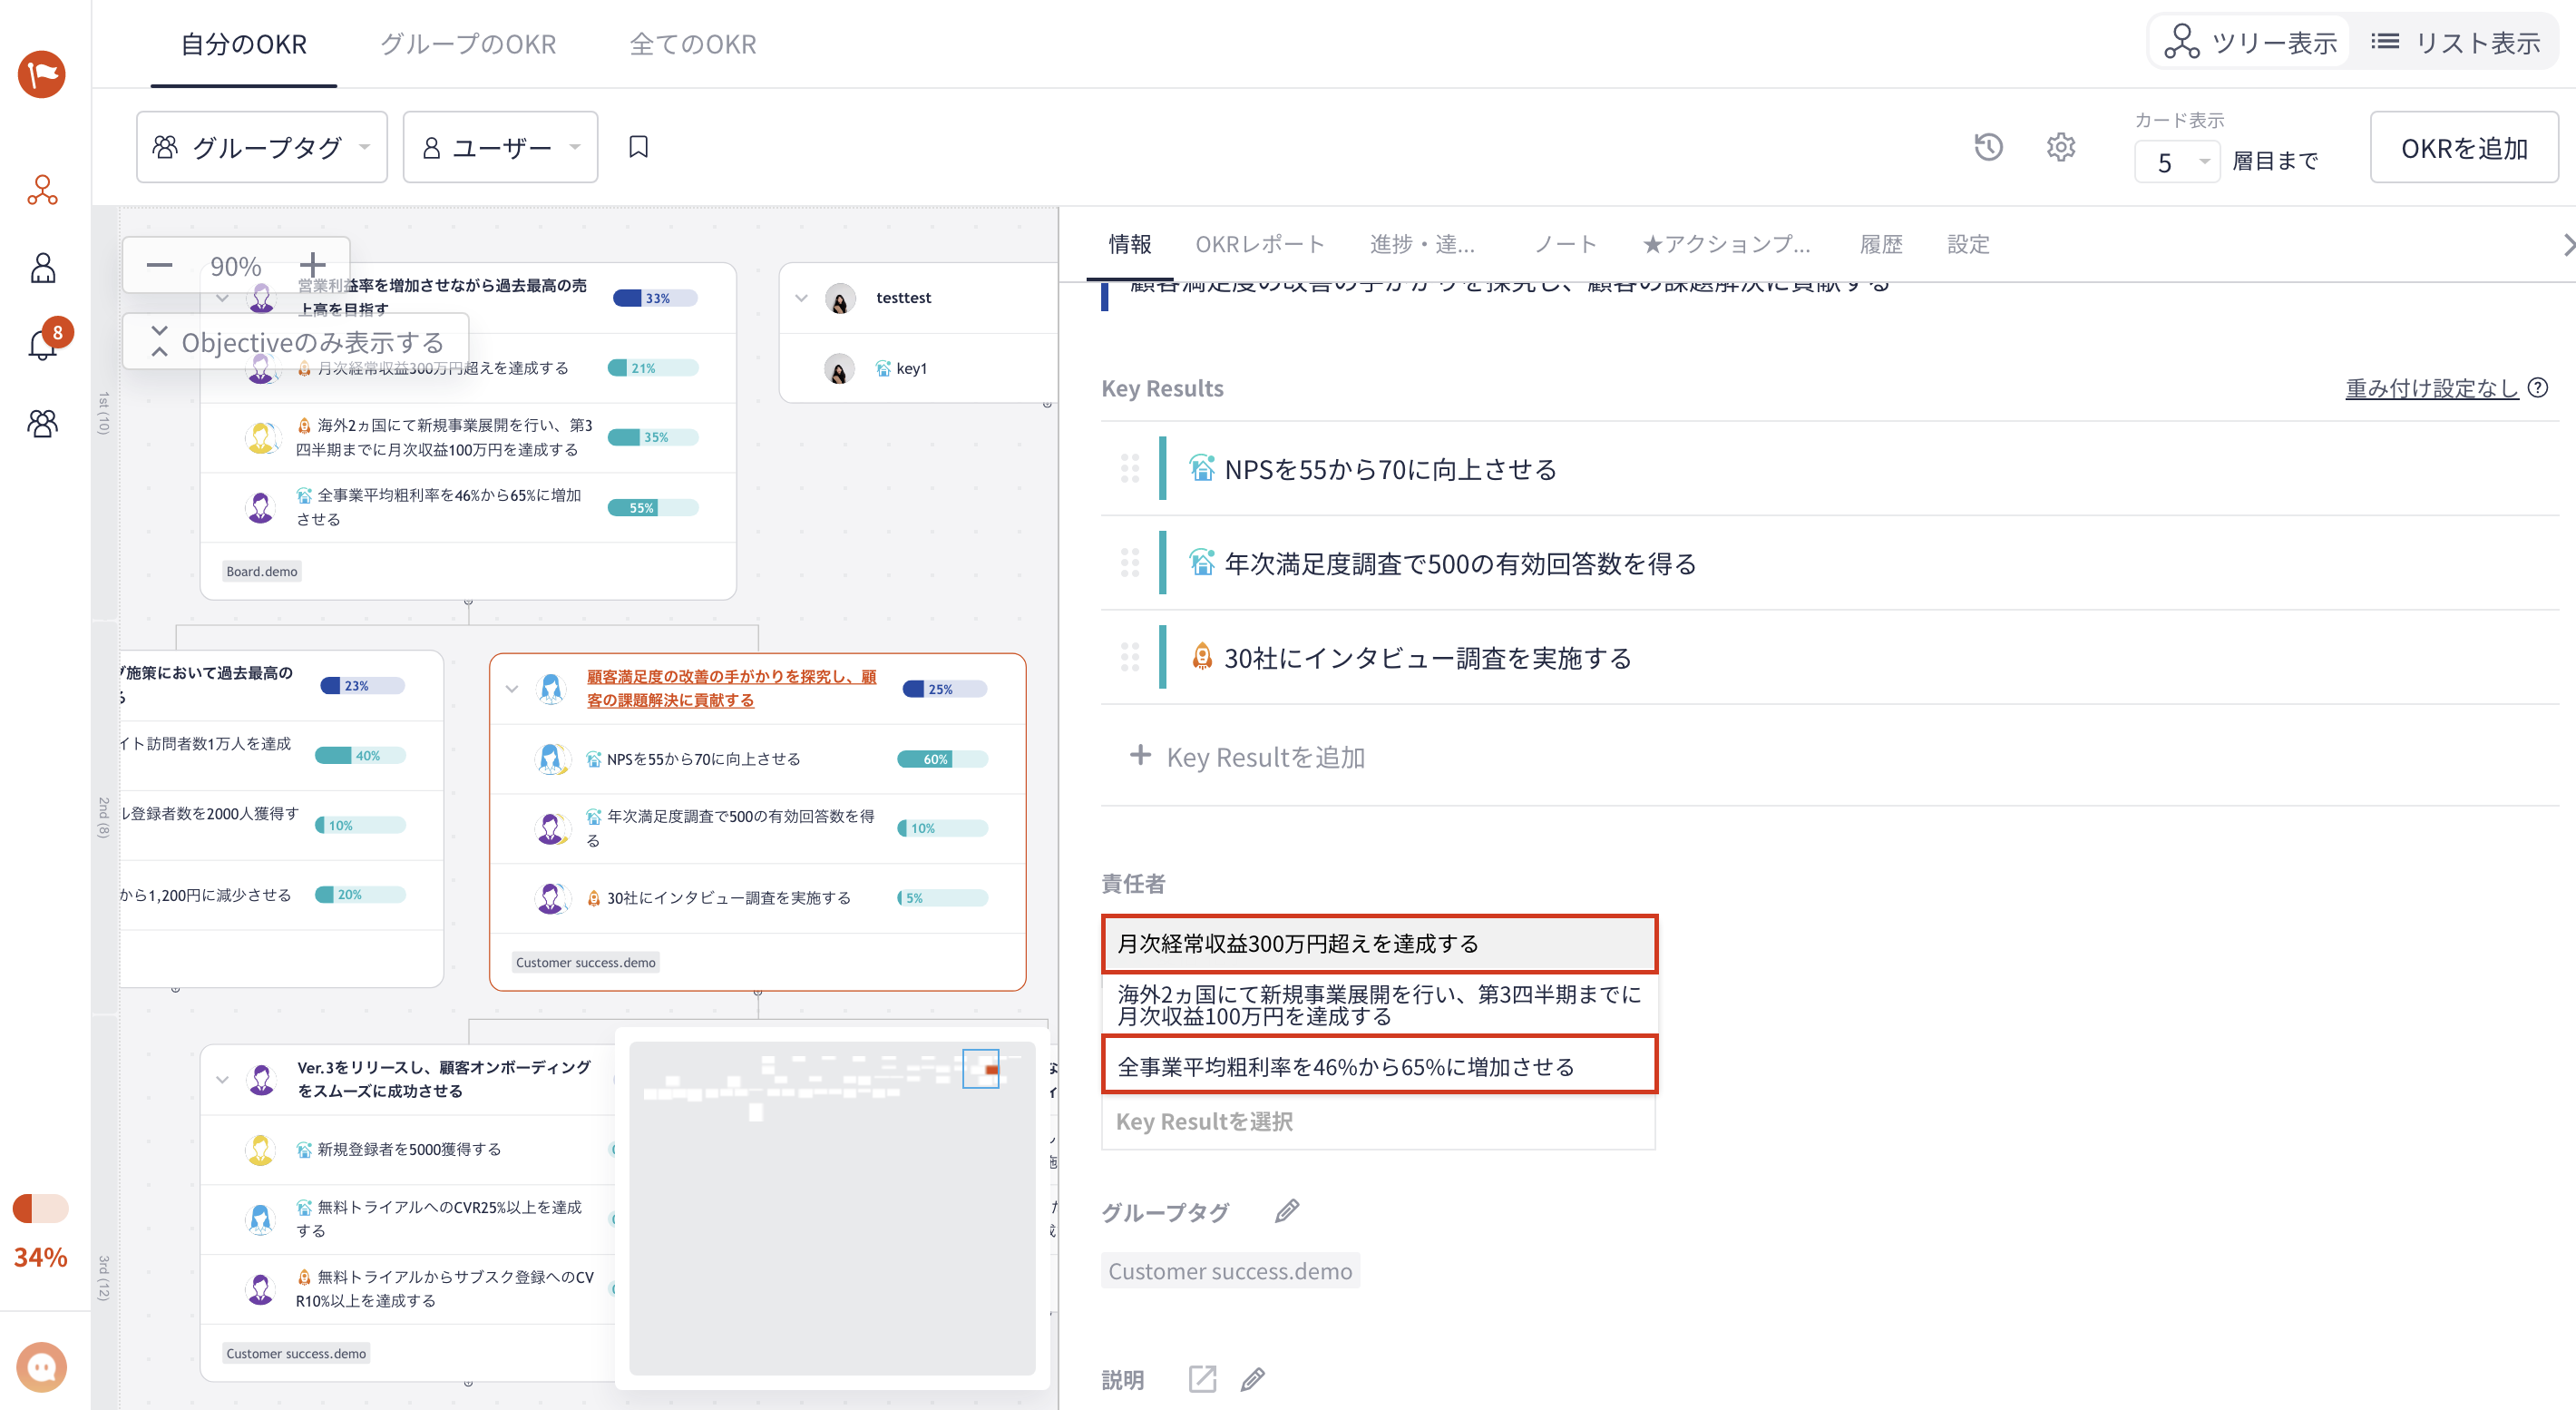Open the Key Resultを選択 combo box
The width and height of the screenshot is (2576, 1410).
[x=1378, y=1121]
